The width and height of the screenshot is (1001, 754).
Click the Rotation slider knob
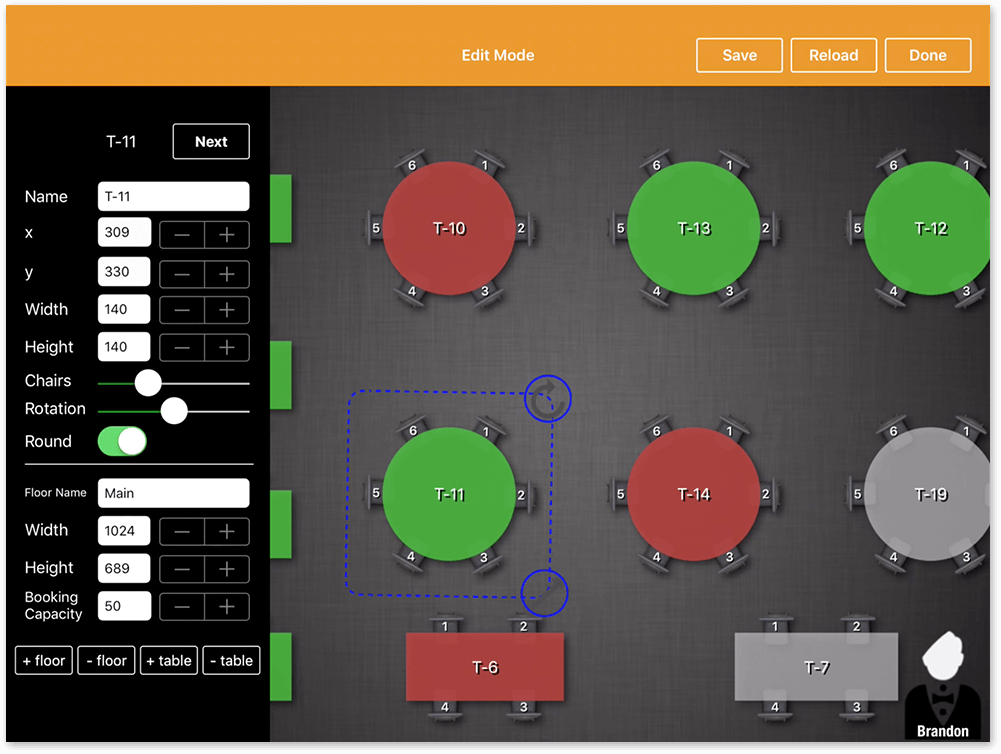[174, 411]
